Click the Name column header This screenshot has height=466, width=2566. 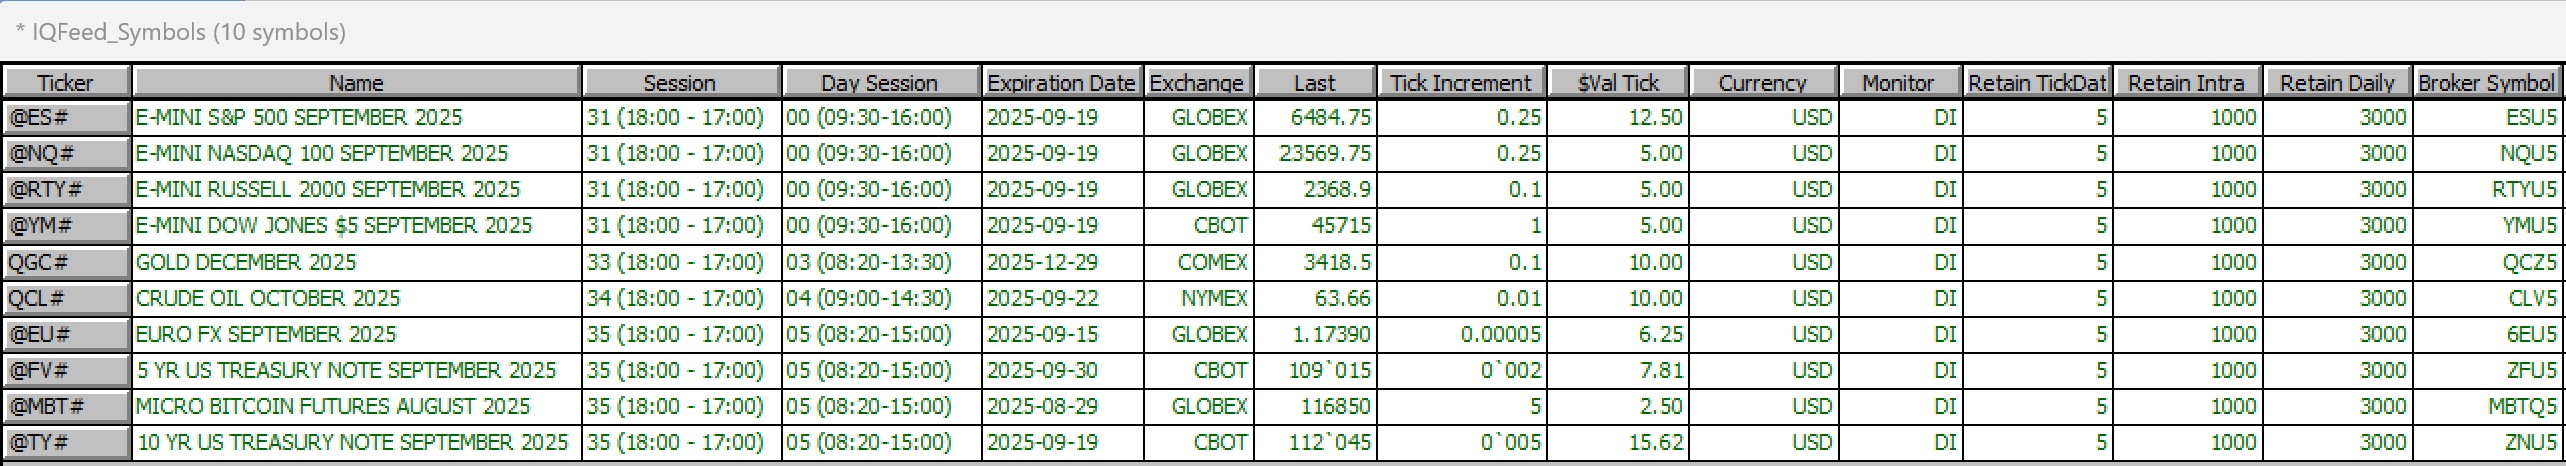coord(356,82)
